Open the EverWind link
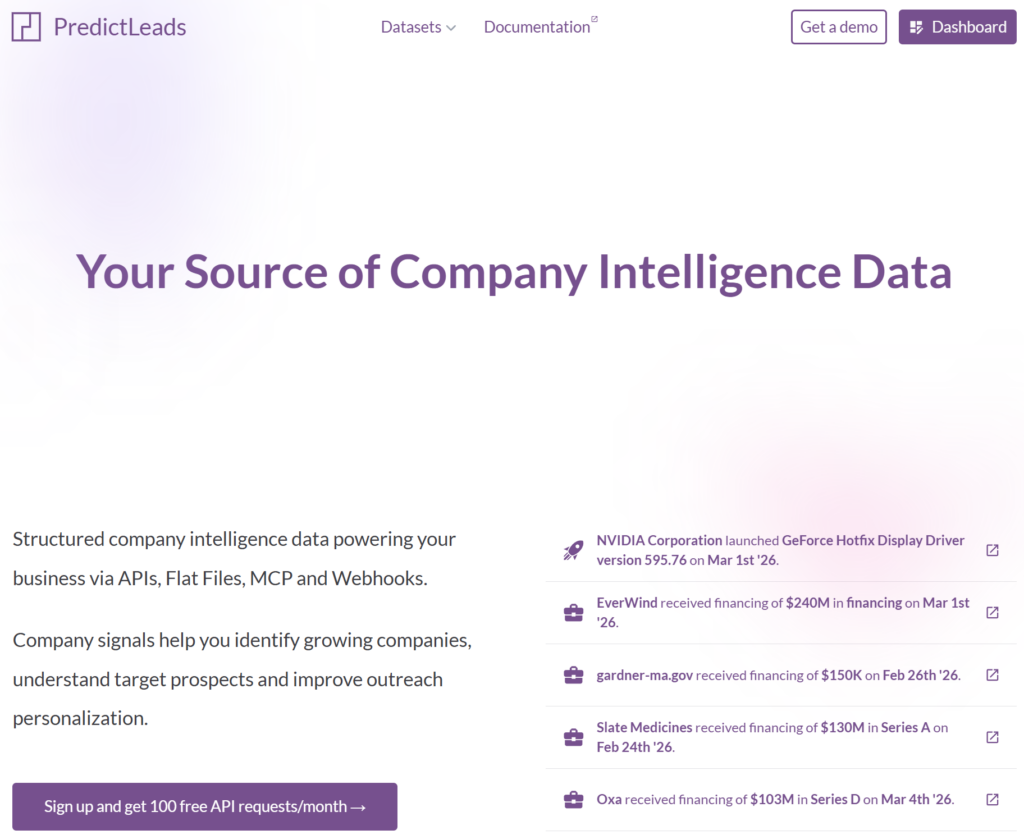This screenshot has width=1024, height=839. (x=625, y=602)
